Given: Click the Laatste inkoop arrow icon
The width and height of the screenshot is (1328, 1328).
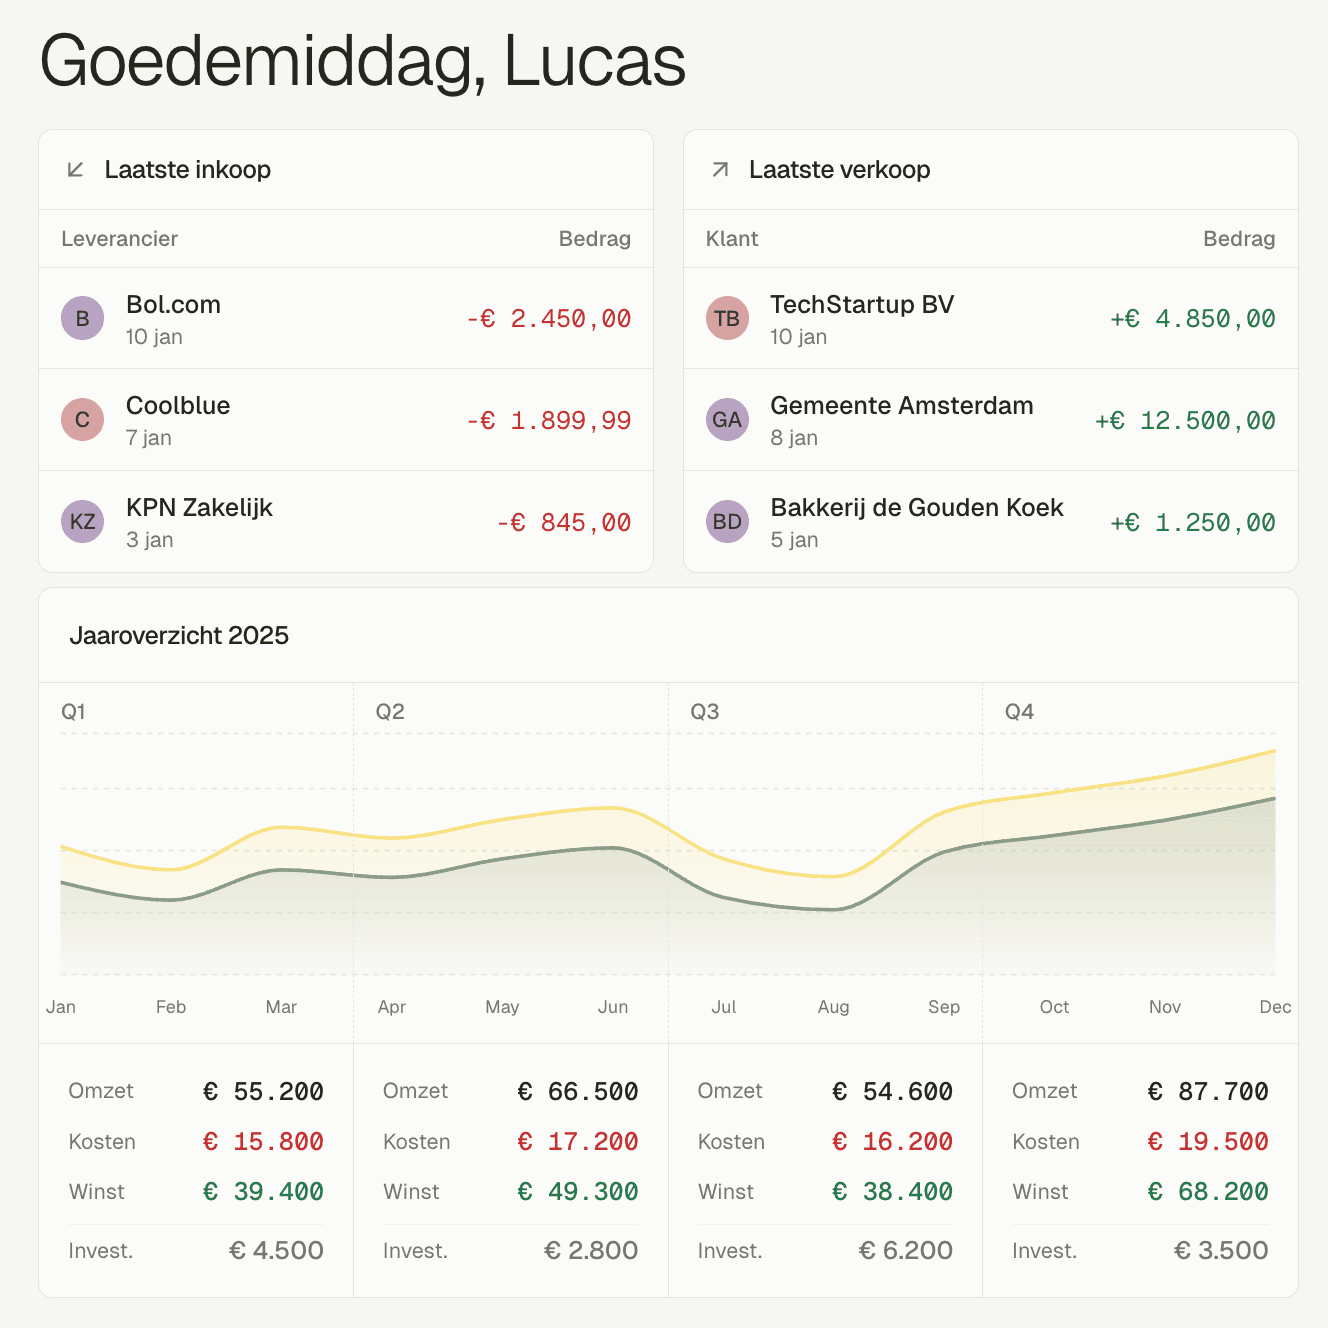Looking at the screenshot, I should 75,170.
